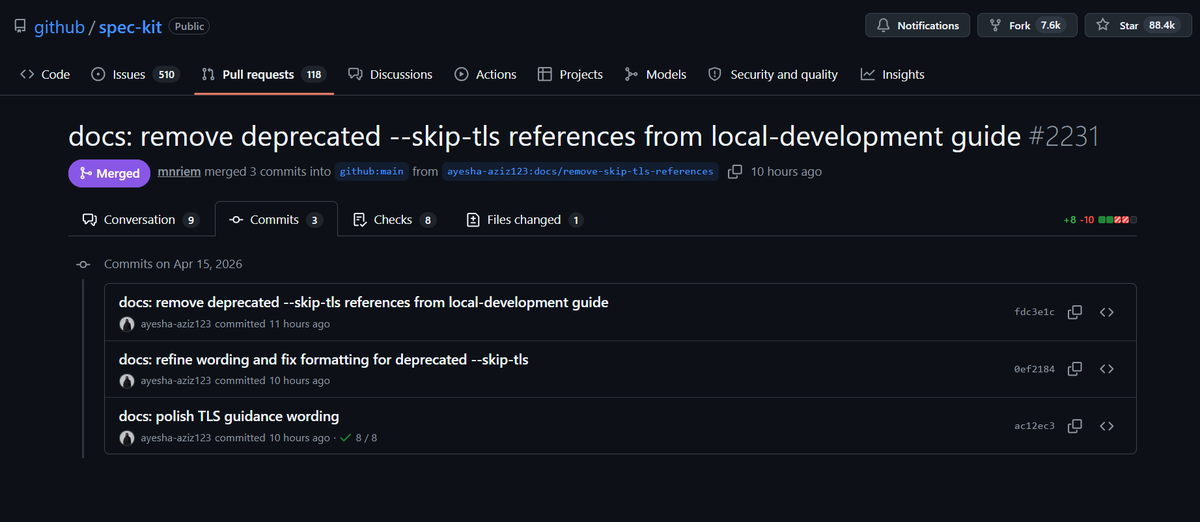Screen dimensions: 1200x522
Task: Click the pull request number #2231
Action: click(1064, 136)
